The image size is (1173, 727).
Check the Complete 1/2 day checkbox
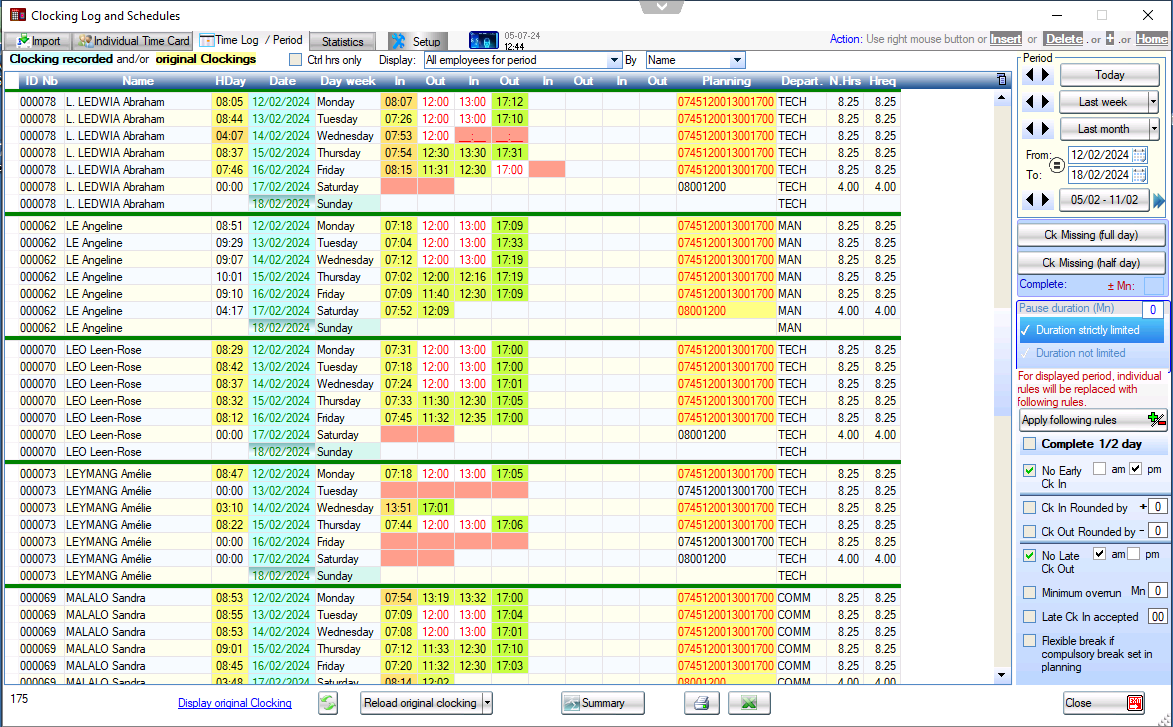coord(1029,444)
